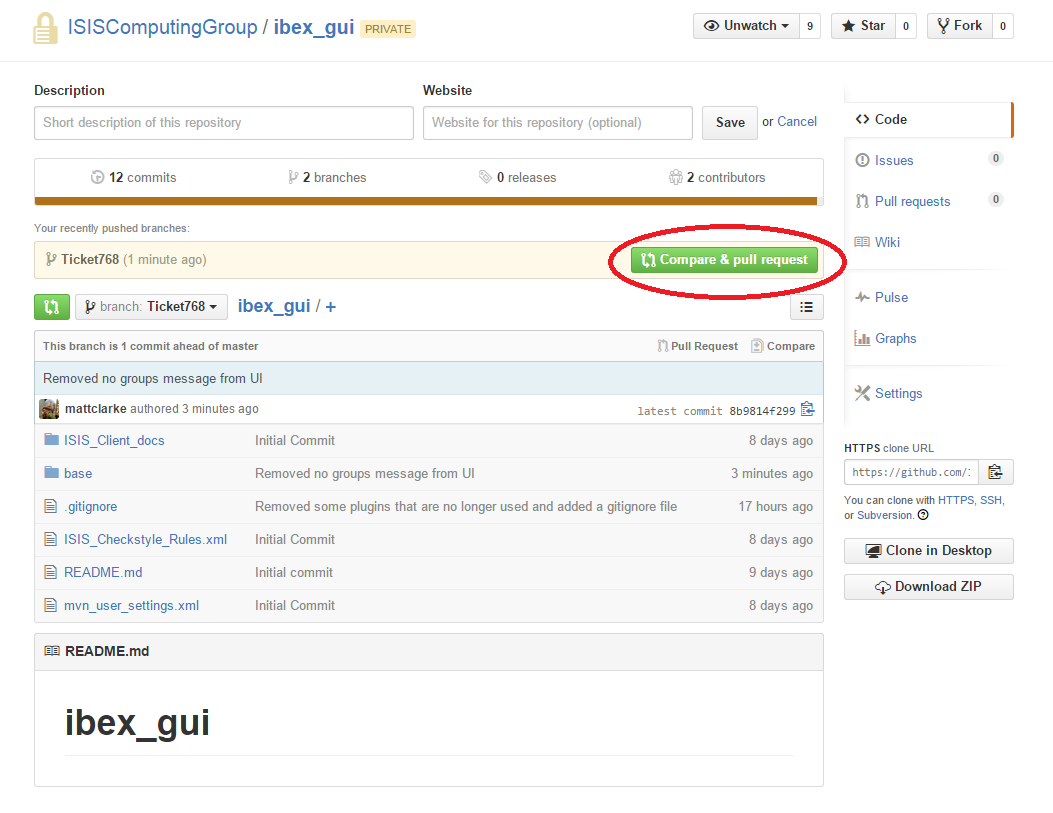Image resolution: width=1053 pixels, height=813 pixels.
Task: Click the mattclarke avatar image
Action: pos(48,409)
